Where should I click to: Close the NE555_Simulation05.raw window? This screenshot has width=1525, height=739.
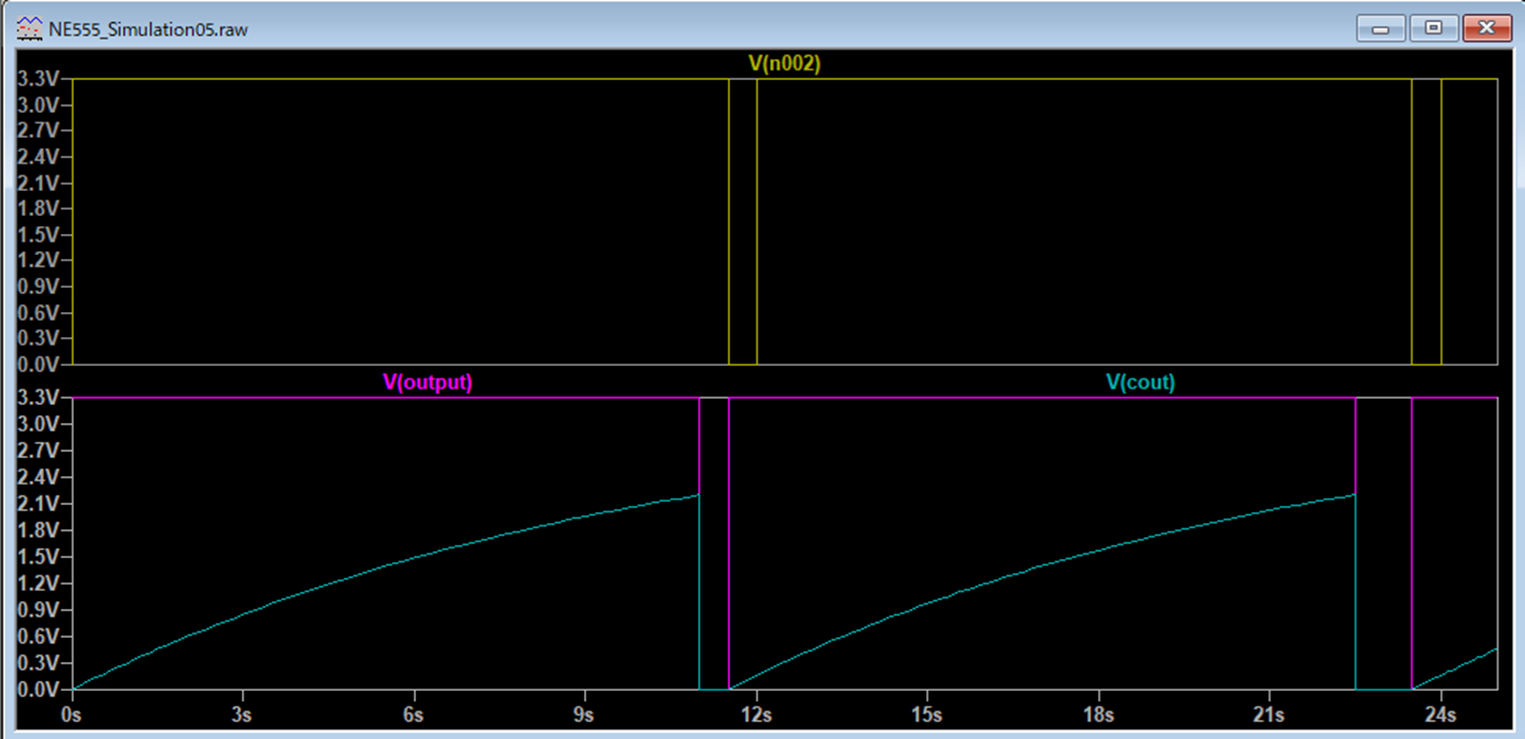(1486, 28)
